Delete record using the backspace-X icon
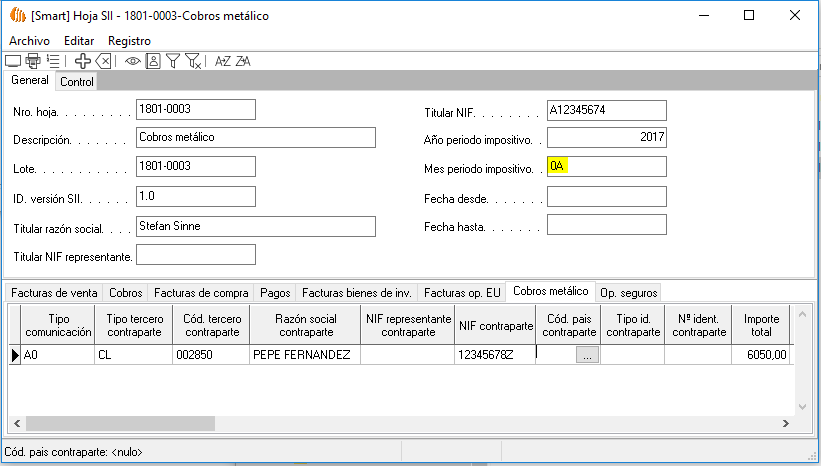 click(103, 61)
